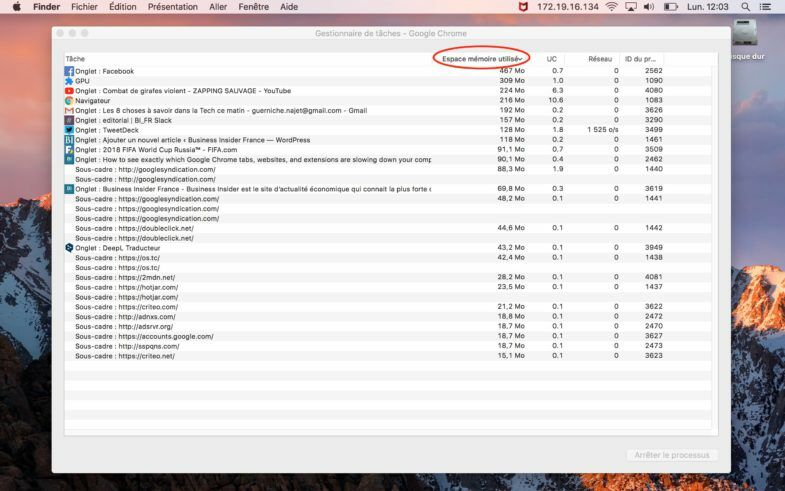Click the hard disk icon on the desktop
Image resolution: width=785 pixels, height=491 pixels.
[x=745, y=33]
